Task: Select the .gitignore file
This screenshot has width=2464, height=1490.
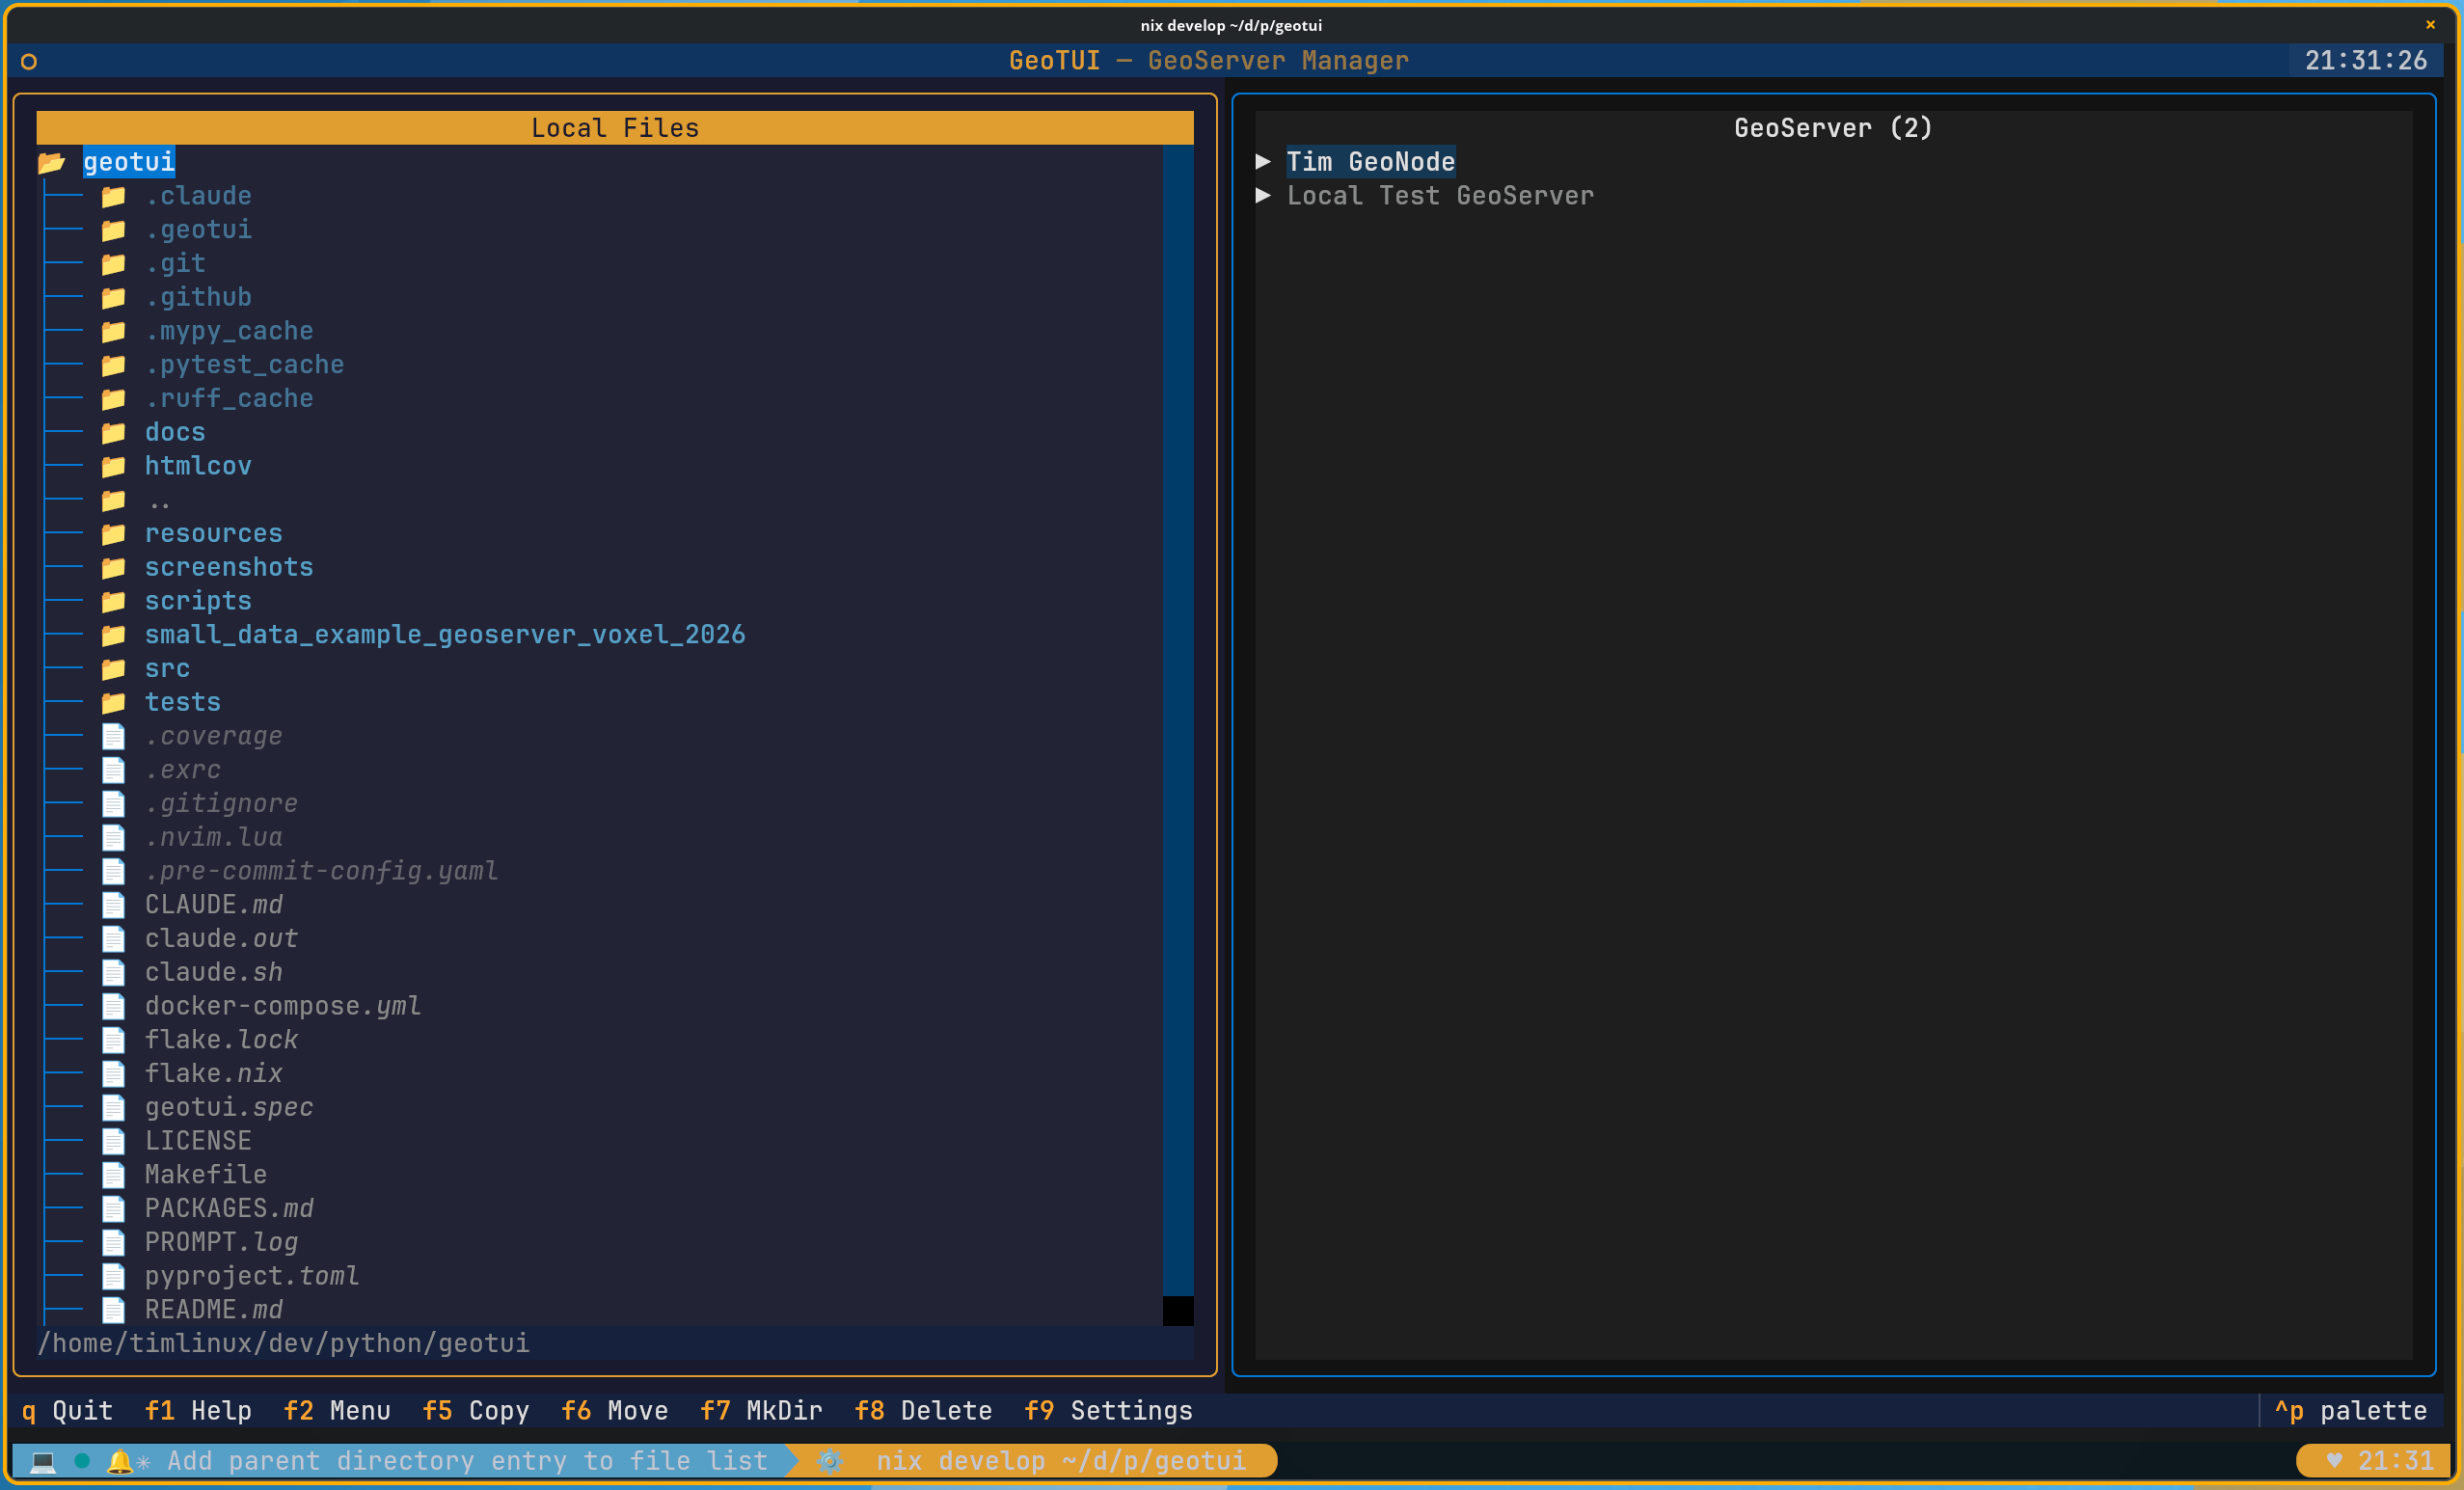Action: (x=221, y=804)
